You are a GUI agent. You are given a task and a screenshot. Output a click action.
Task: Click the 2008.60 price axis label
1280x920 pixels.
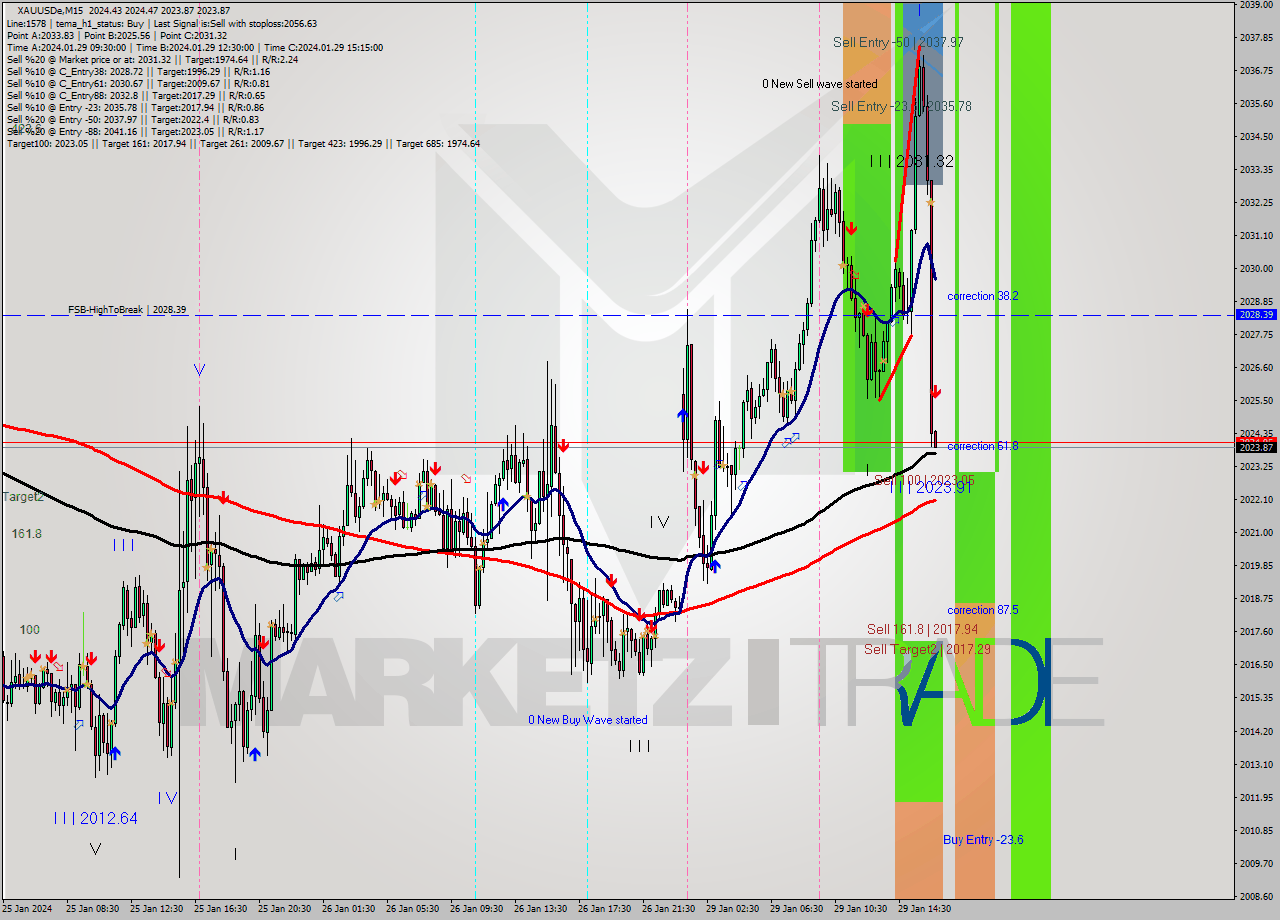tap(1256, 896)
